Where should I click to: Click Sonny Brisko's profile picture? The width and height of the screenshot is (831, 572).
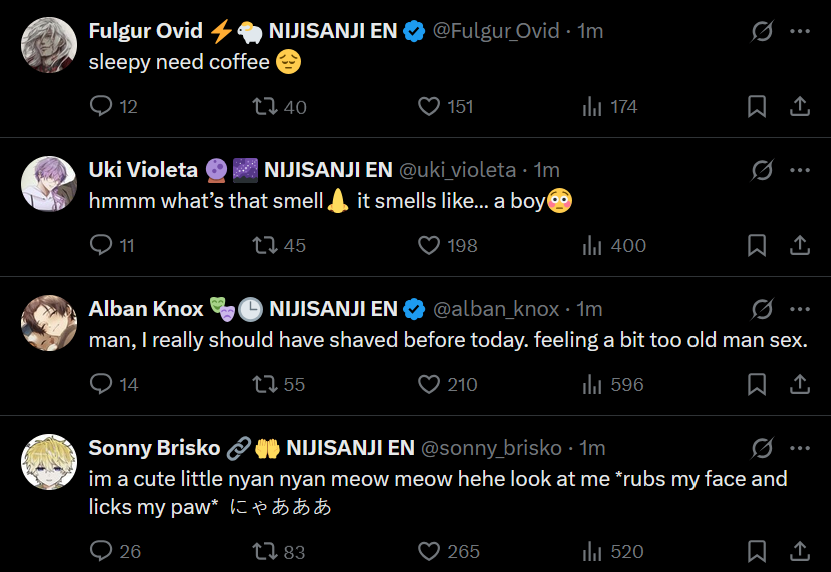[x=49, y=462]
